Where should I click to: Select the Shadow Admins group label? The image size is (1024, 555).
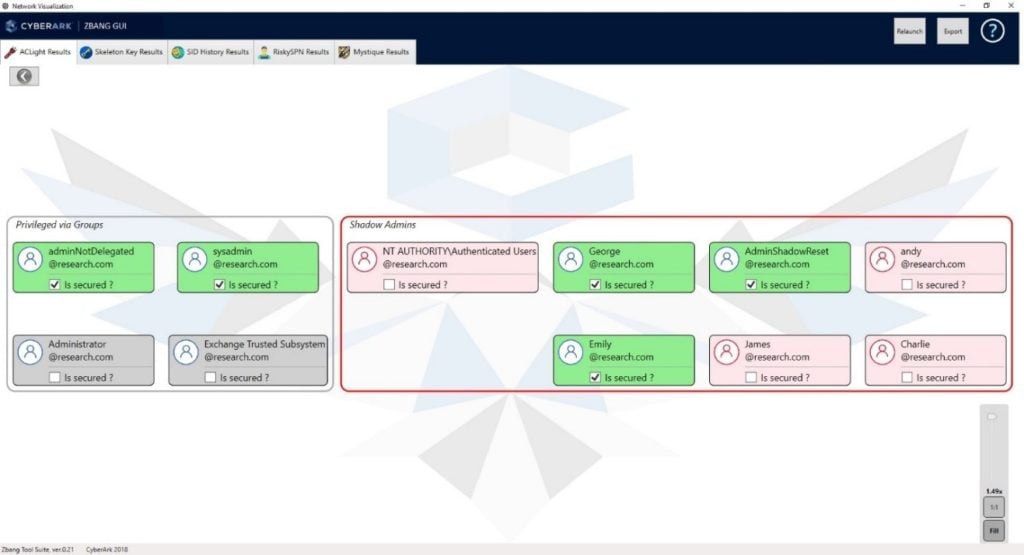[x=383, y=225]
